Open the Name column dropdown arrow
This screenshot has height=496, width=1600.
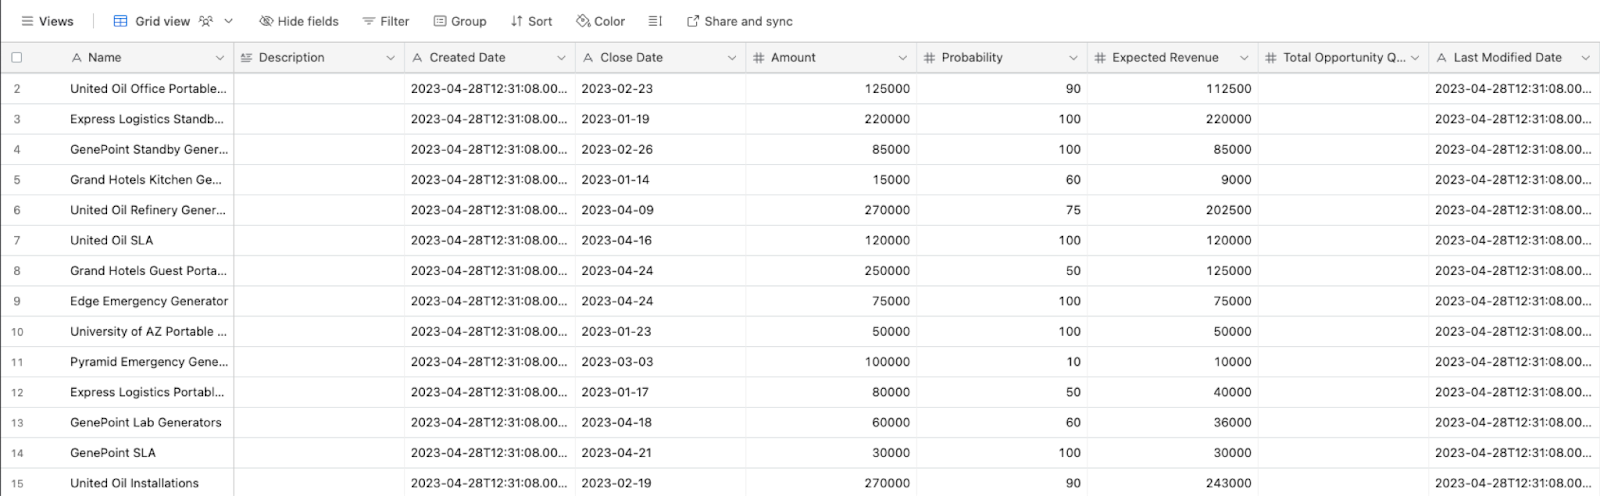point(220,58)
